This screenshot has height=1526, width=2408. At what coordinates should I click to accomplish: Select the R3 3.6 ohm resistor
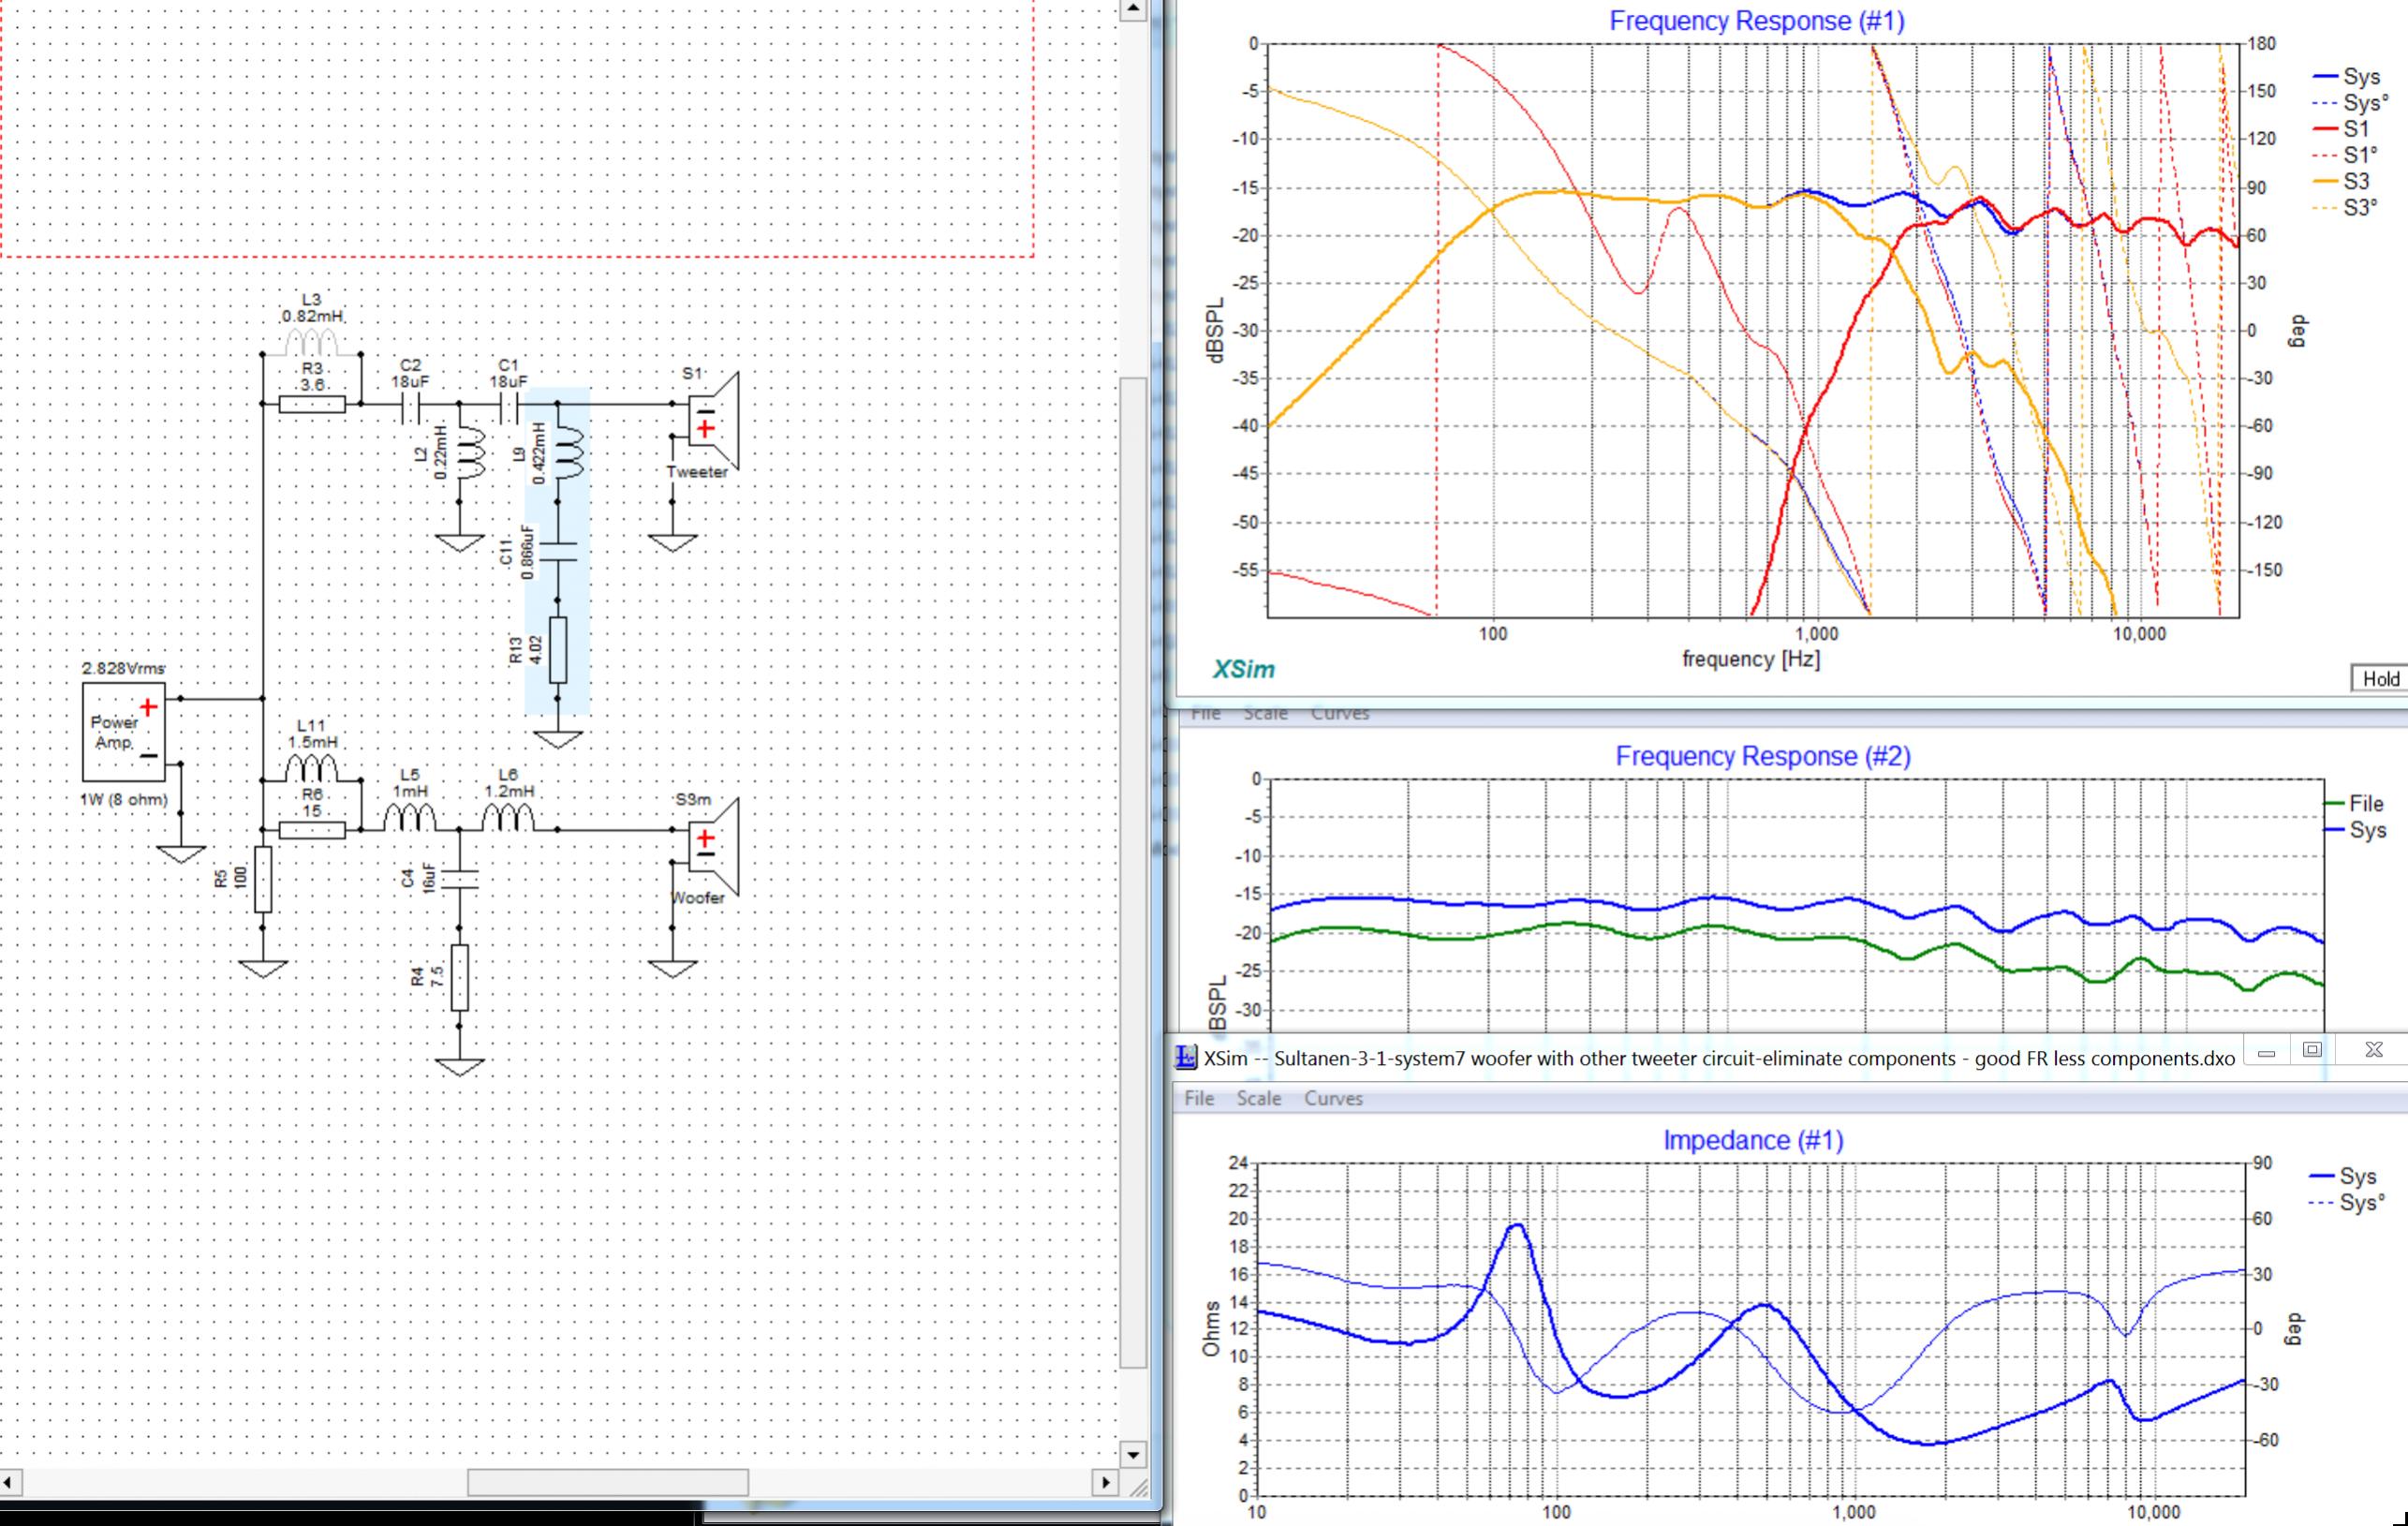[312, 404]
